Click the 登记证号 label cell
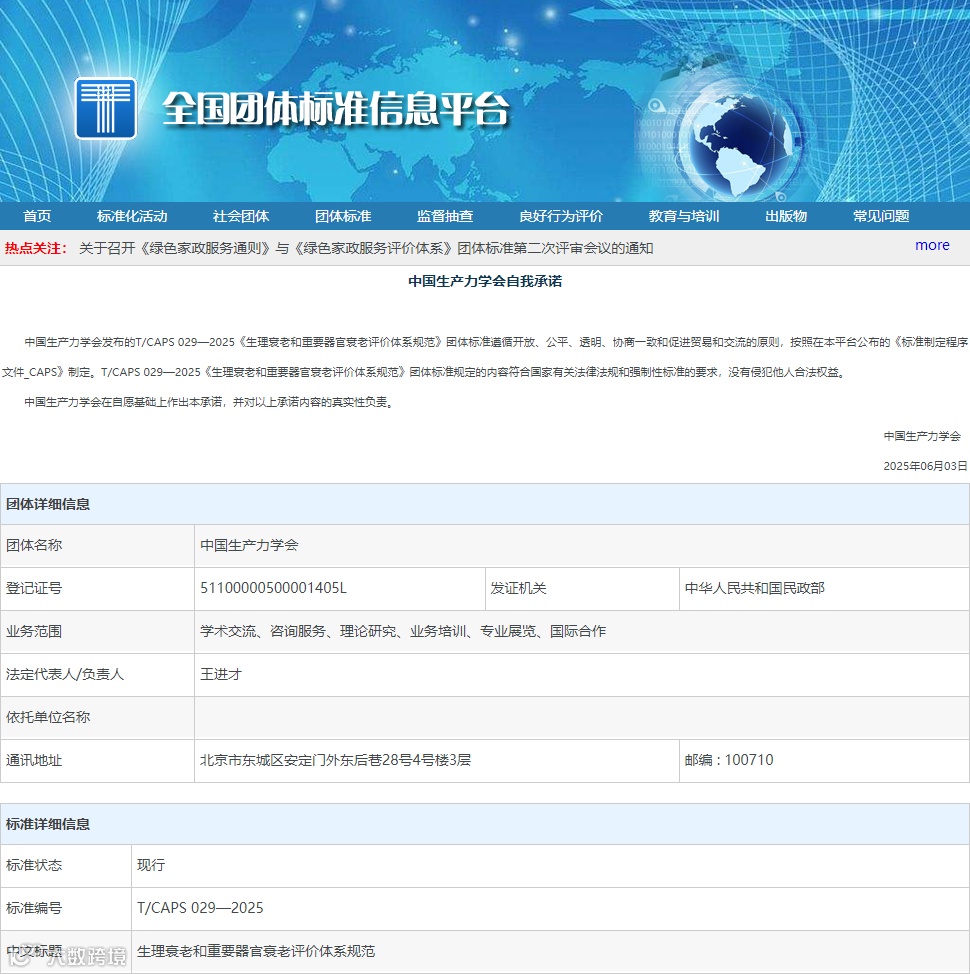This screenshot has width=970, height=974. pyautogui.click(x=97, y=588)
